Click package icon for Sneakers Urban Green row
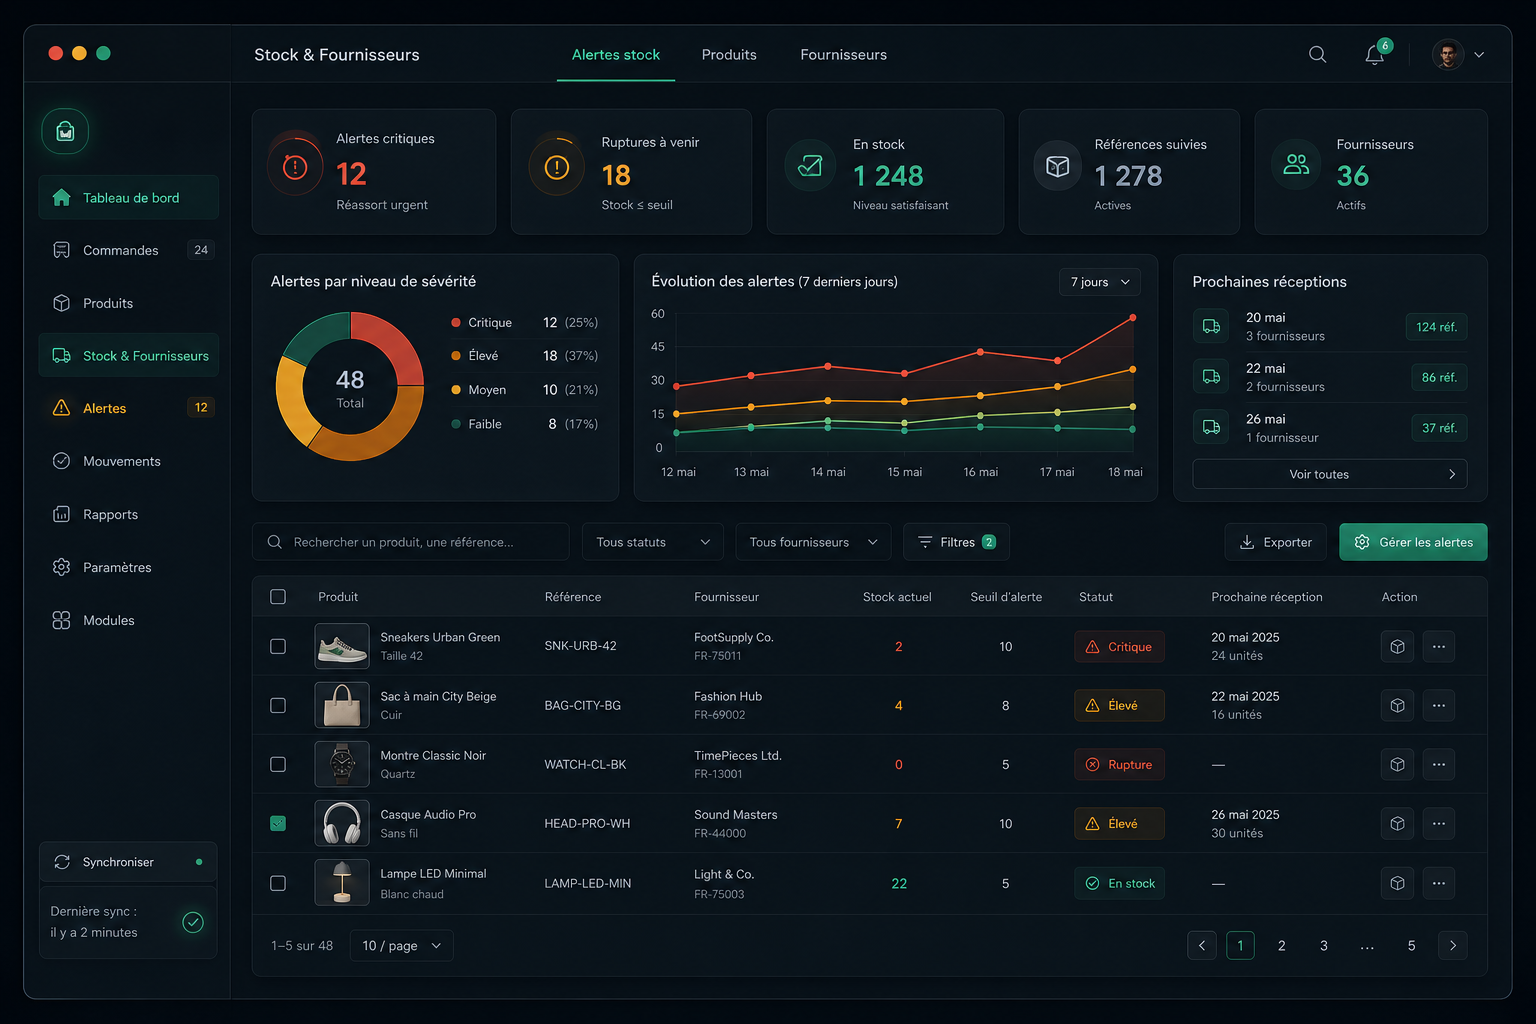The height and width of the screenshot is (1024, 1536). [x=1398, y=647]
